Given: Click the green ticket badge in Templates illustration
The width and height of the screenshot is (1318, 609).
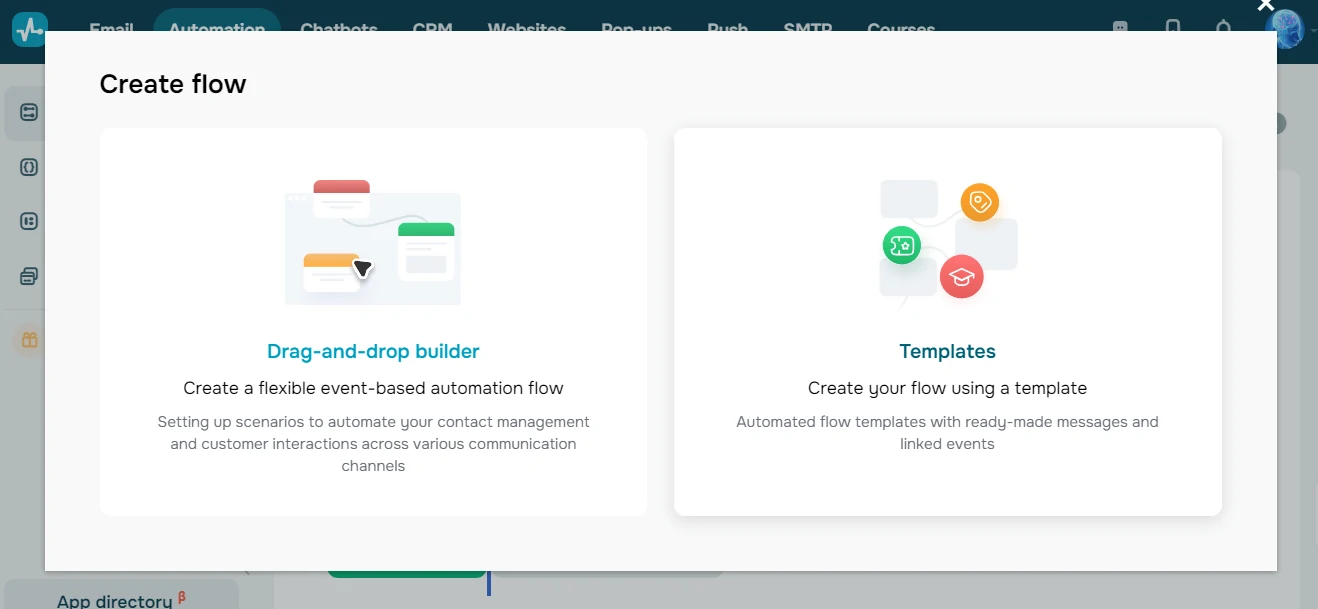Looking at the screenshot, I should 902,245.
